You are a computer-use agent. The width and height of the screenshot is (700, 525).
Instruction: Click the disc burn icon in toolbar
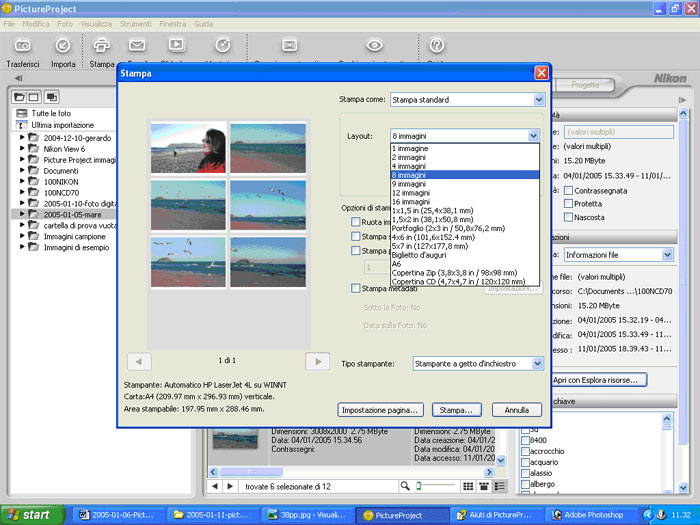(x=222, y=45)
